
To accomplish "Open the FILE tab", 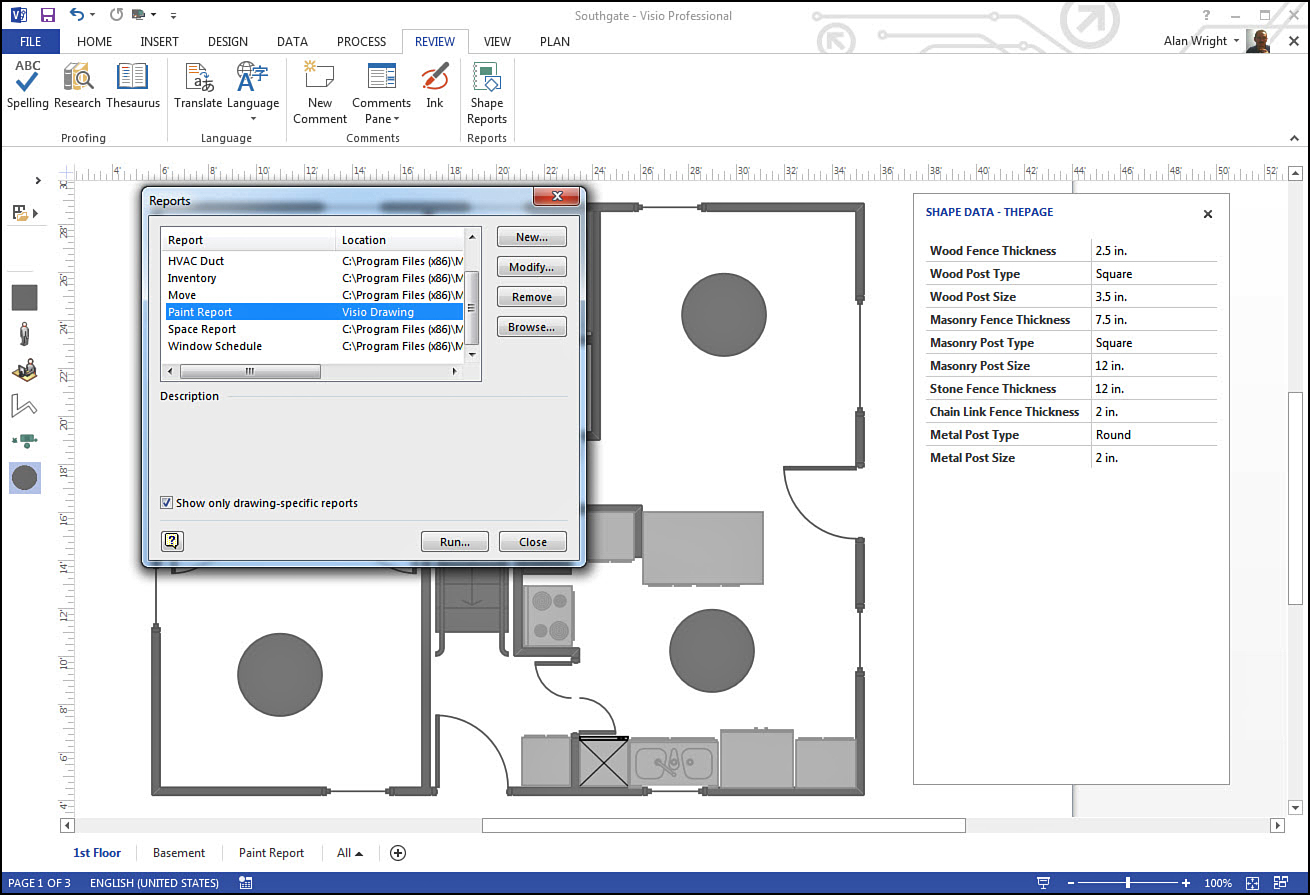I will point(30,41).
